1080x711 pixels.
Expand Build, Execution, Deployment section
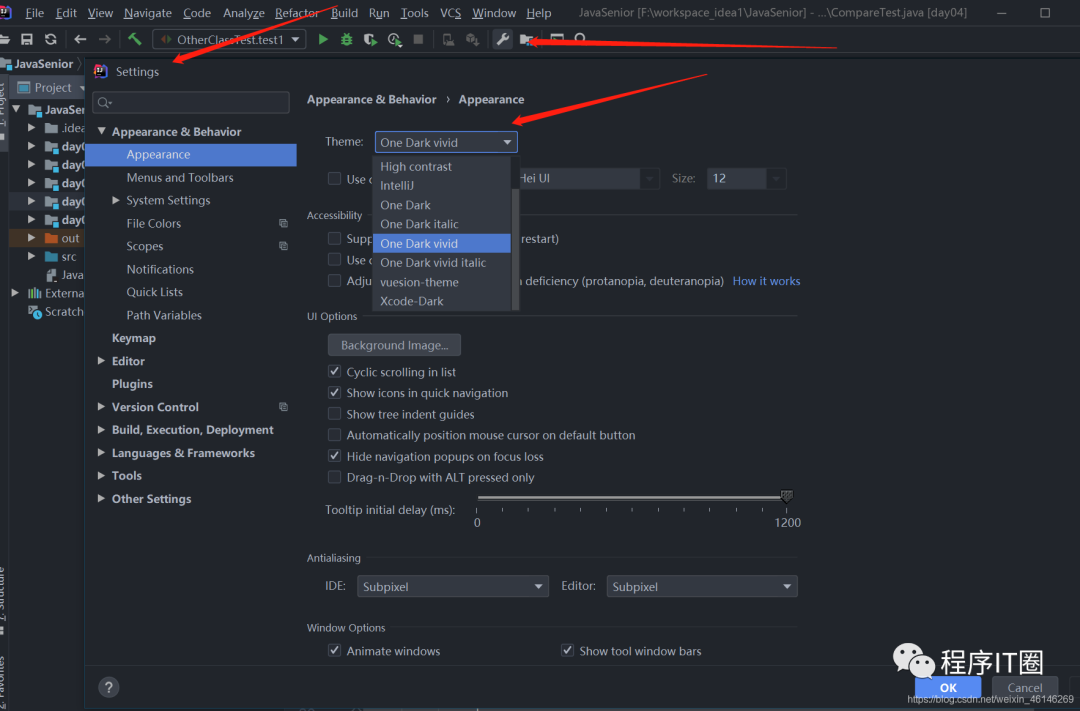coord(101,429)
